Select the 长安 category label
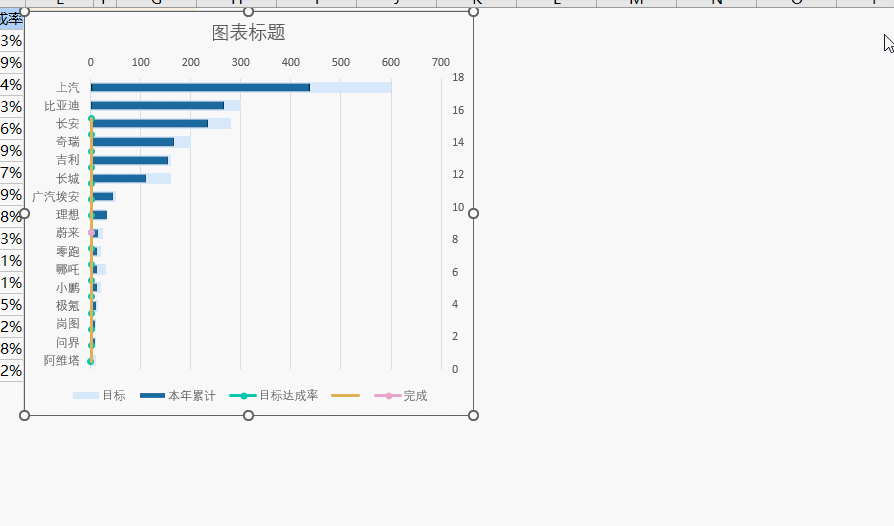Screen dimensions: 894x526 point(67,124)
